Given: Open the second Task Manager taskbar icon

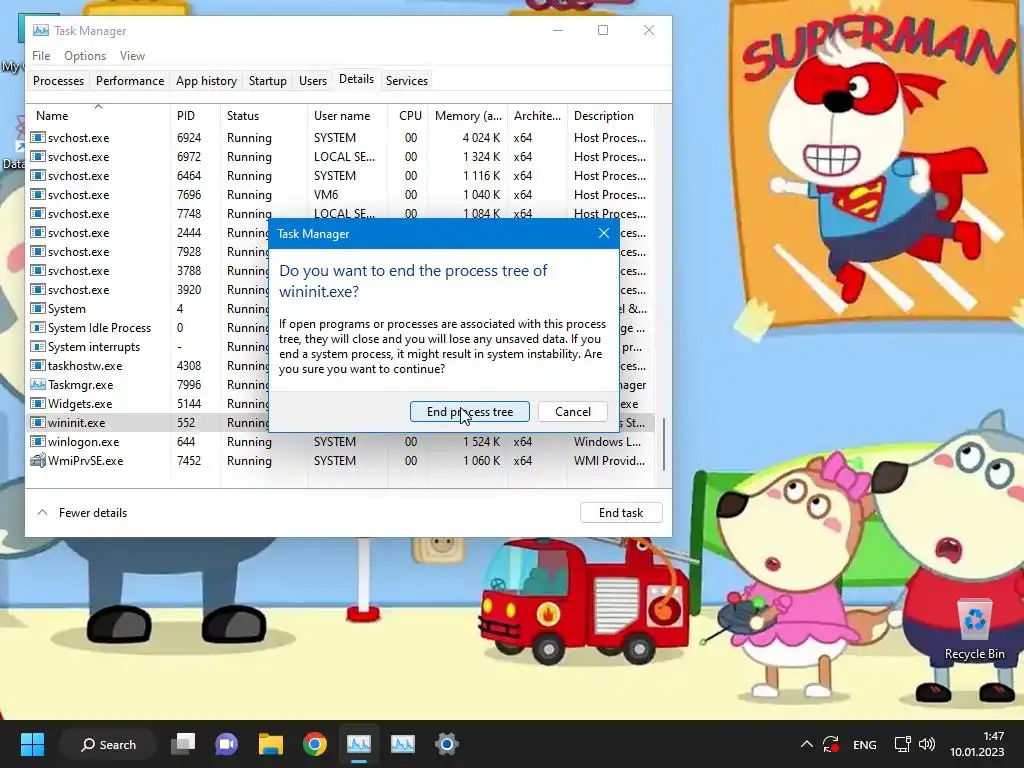Looking at the screenshot, I should 402,744.
